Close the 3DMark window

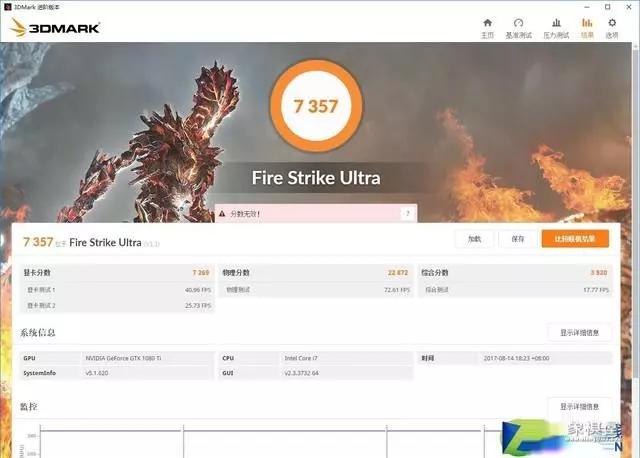[629, 7]
